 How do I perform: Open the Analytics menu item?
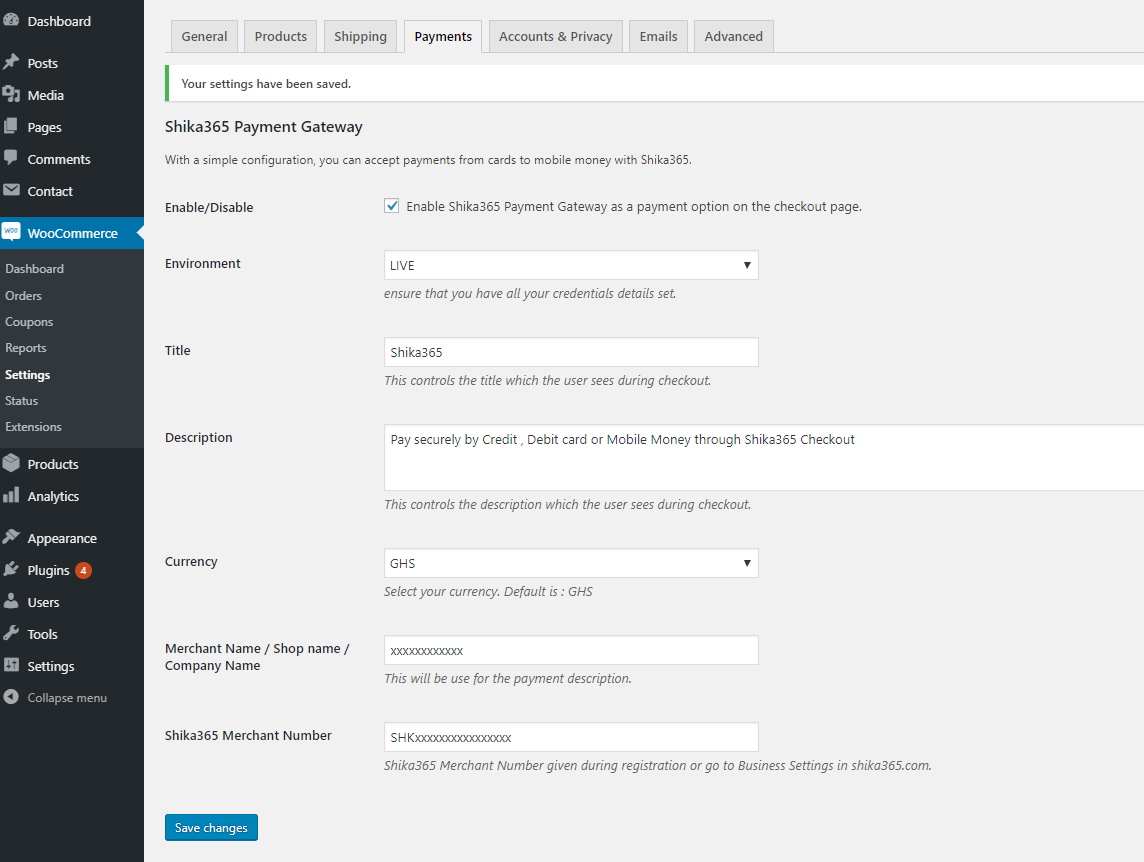coord(53,496)
